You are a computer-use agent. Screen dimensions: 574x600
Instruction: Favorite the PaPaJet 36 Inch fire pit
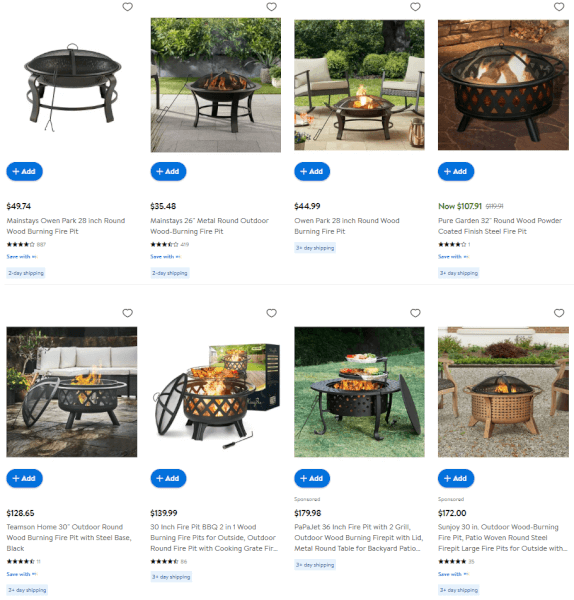pyautogui.click(x=415, y=313)
